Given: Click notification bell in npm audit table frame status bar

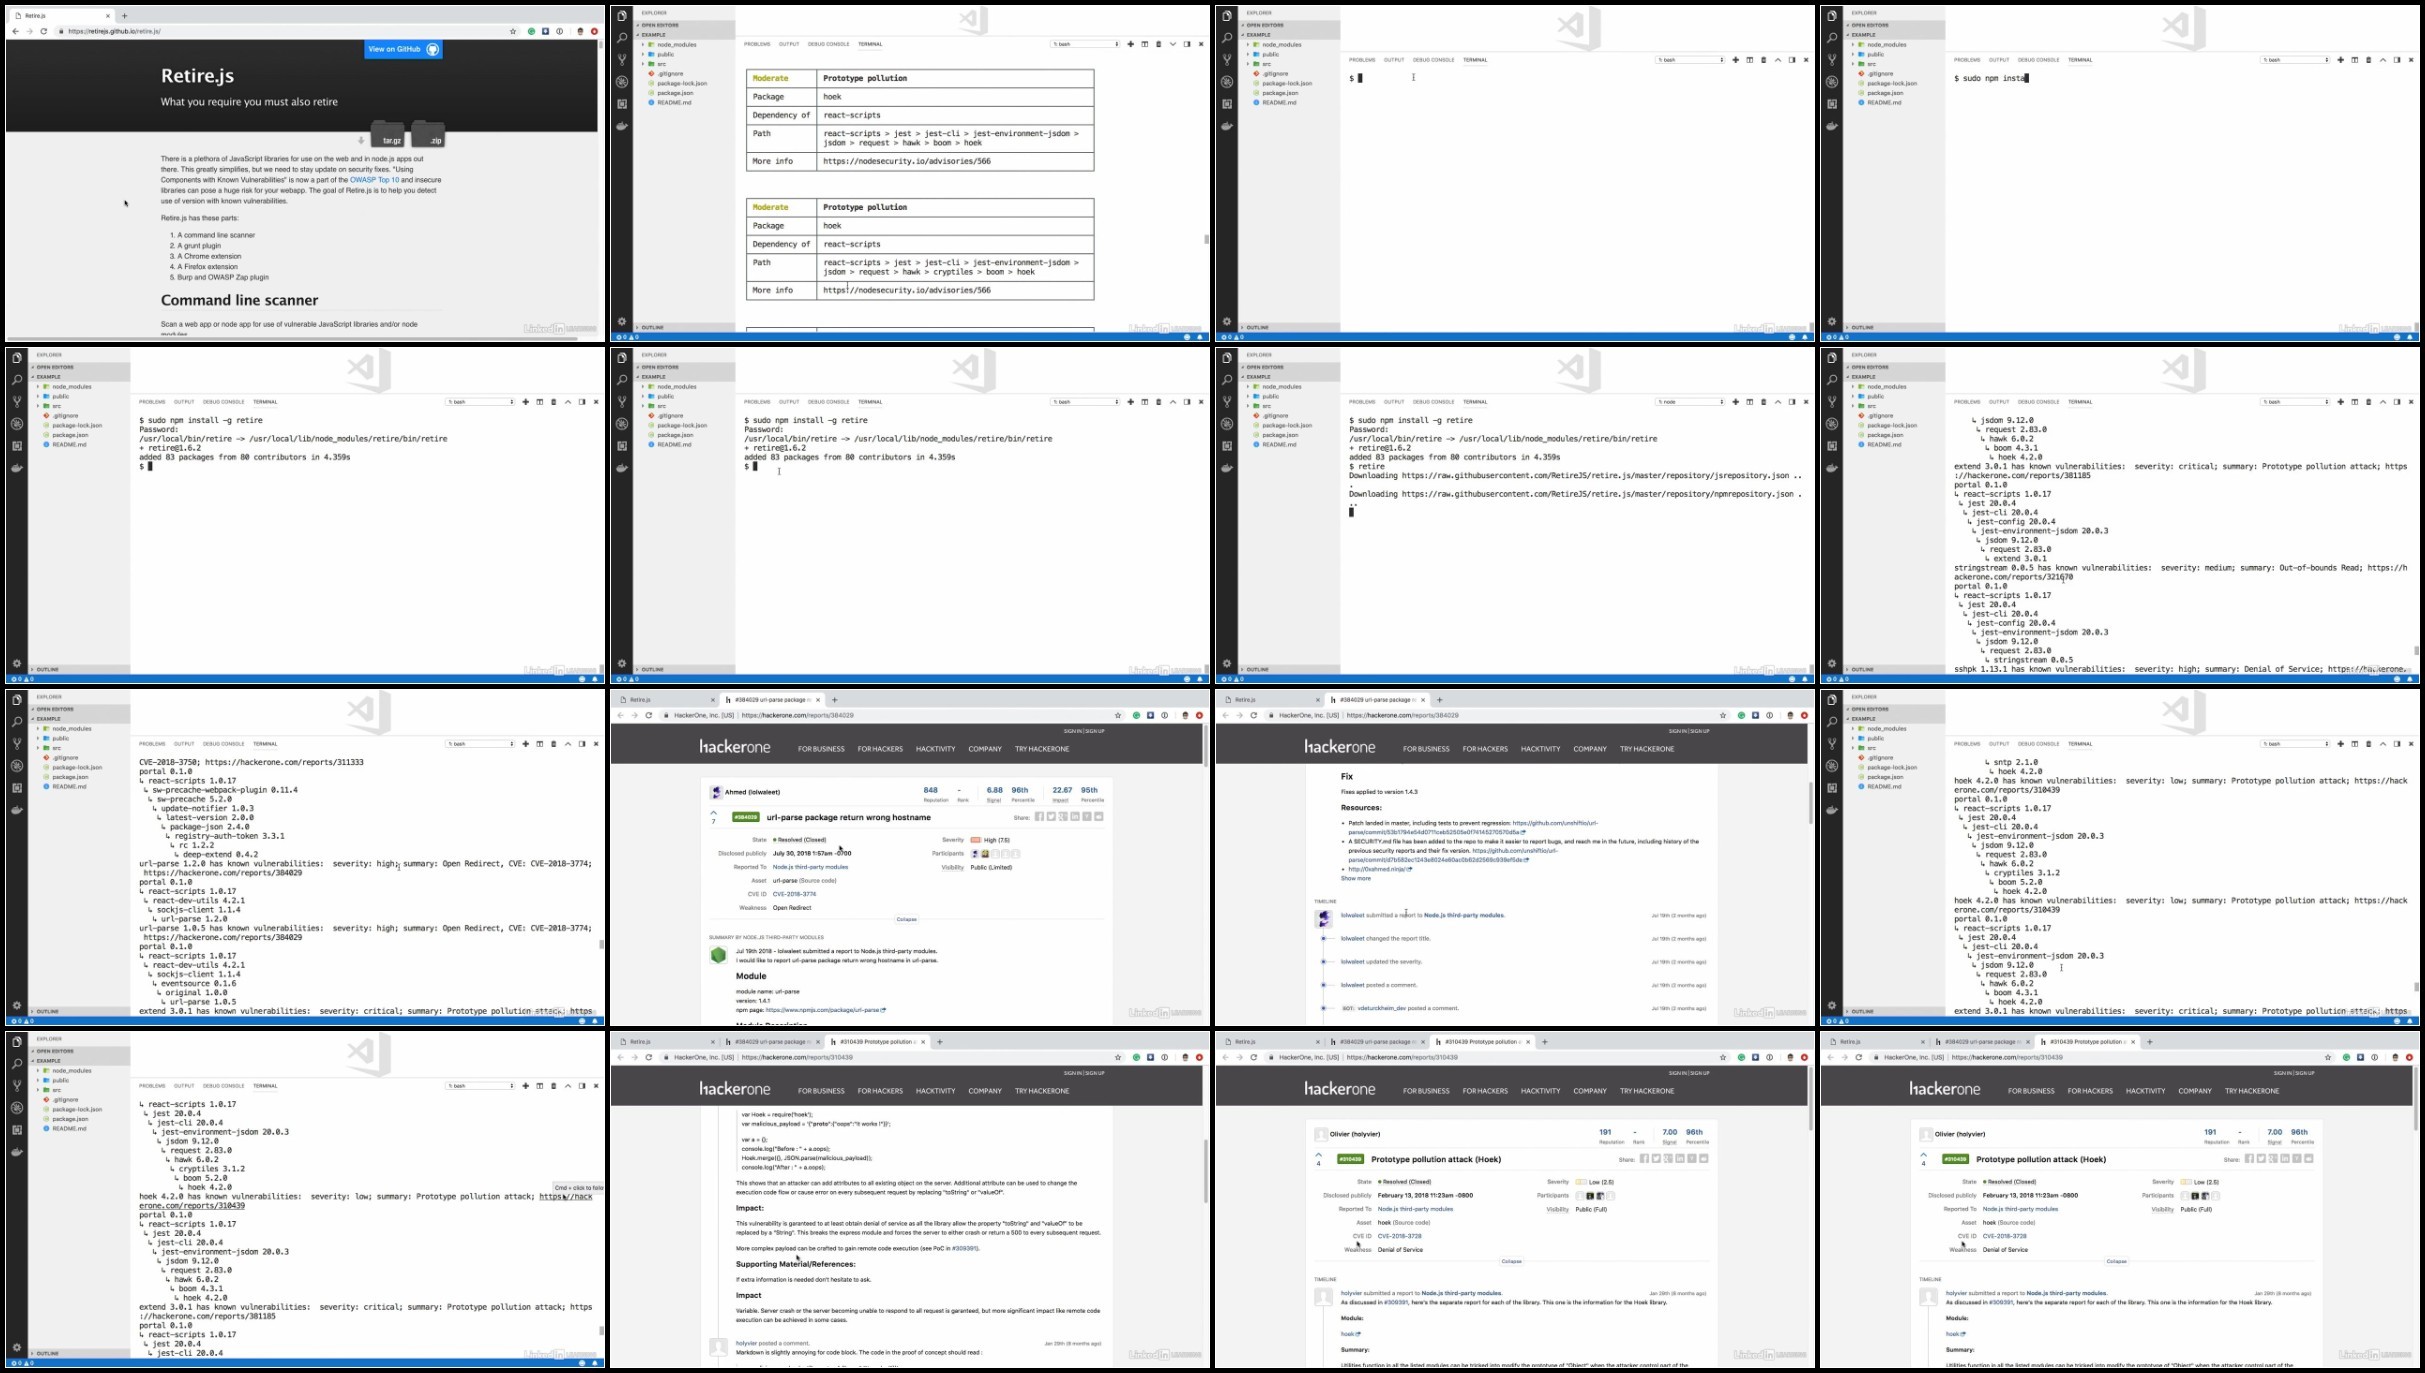Looking at the screenshot, I should (x=1200, y=337).
